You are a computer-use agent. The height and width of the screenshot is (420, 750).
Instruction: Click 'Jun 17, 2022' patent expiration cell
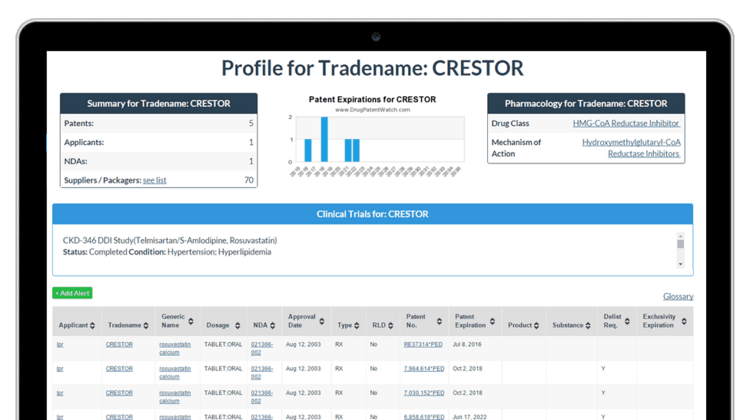point(468,417)
